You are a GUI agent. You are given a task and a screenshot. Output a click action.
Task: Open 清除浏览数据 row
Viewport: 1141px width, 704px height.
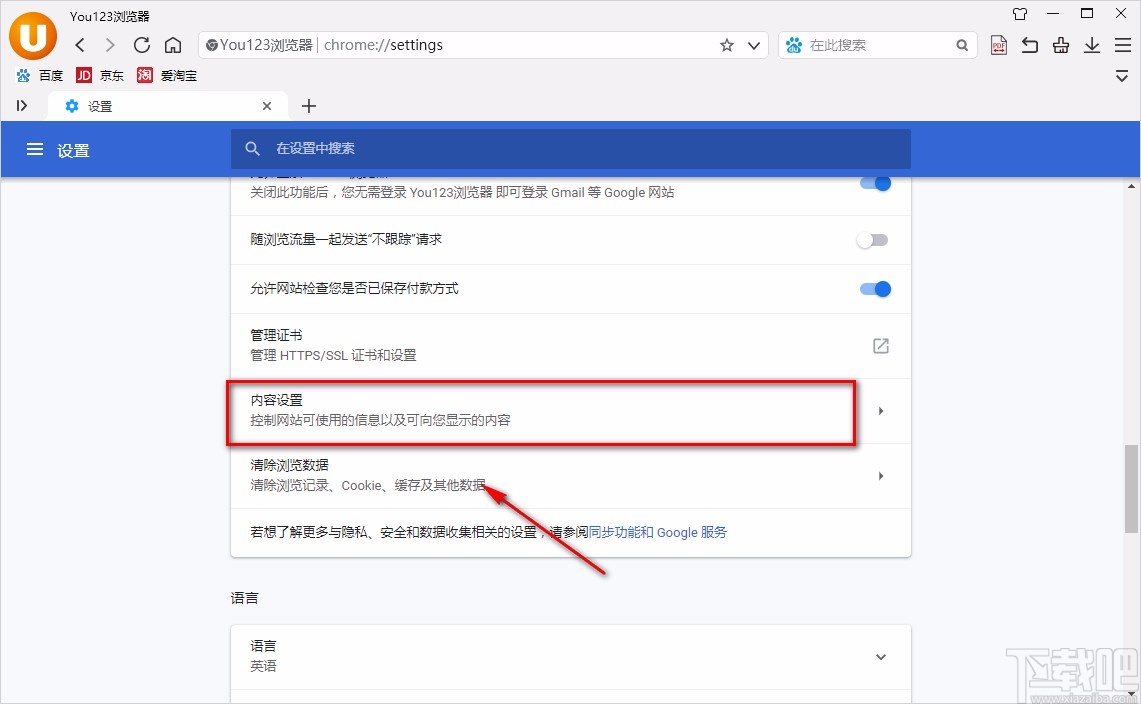tap(570, 475)
